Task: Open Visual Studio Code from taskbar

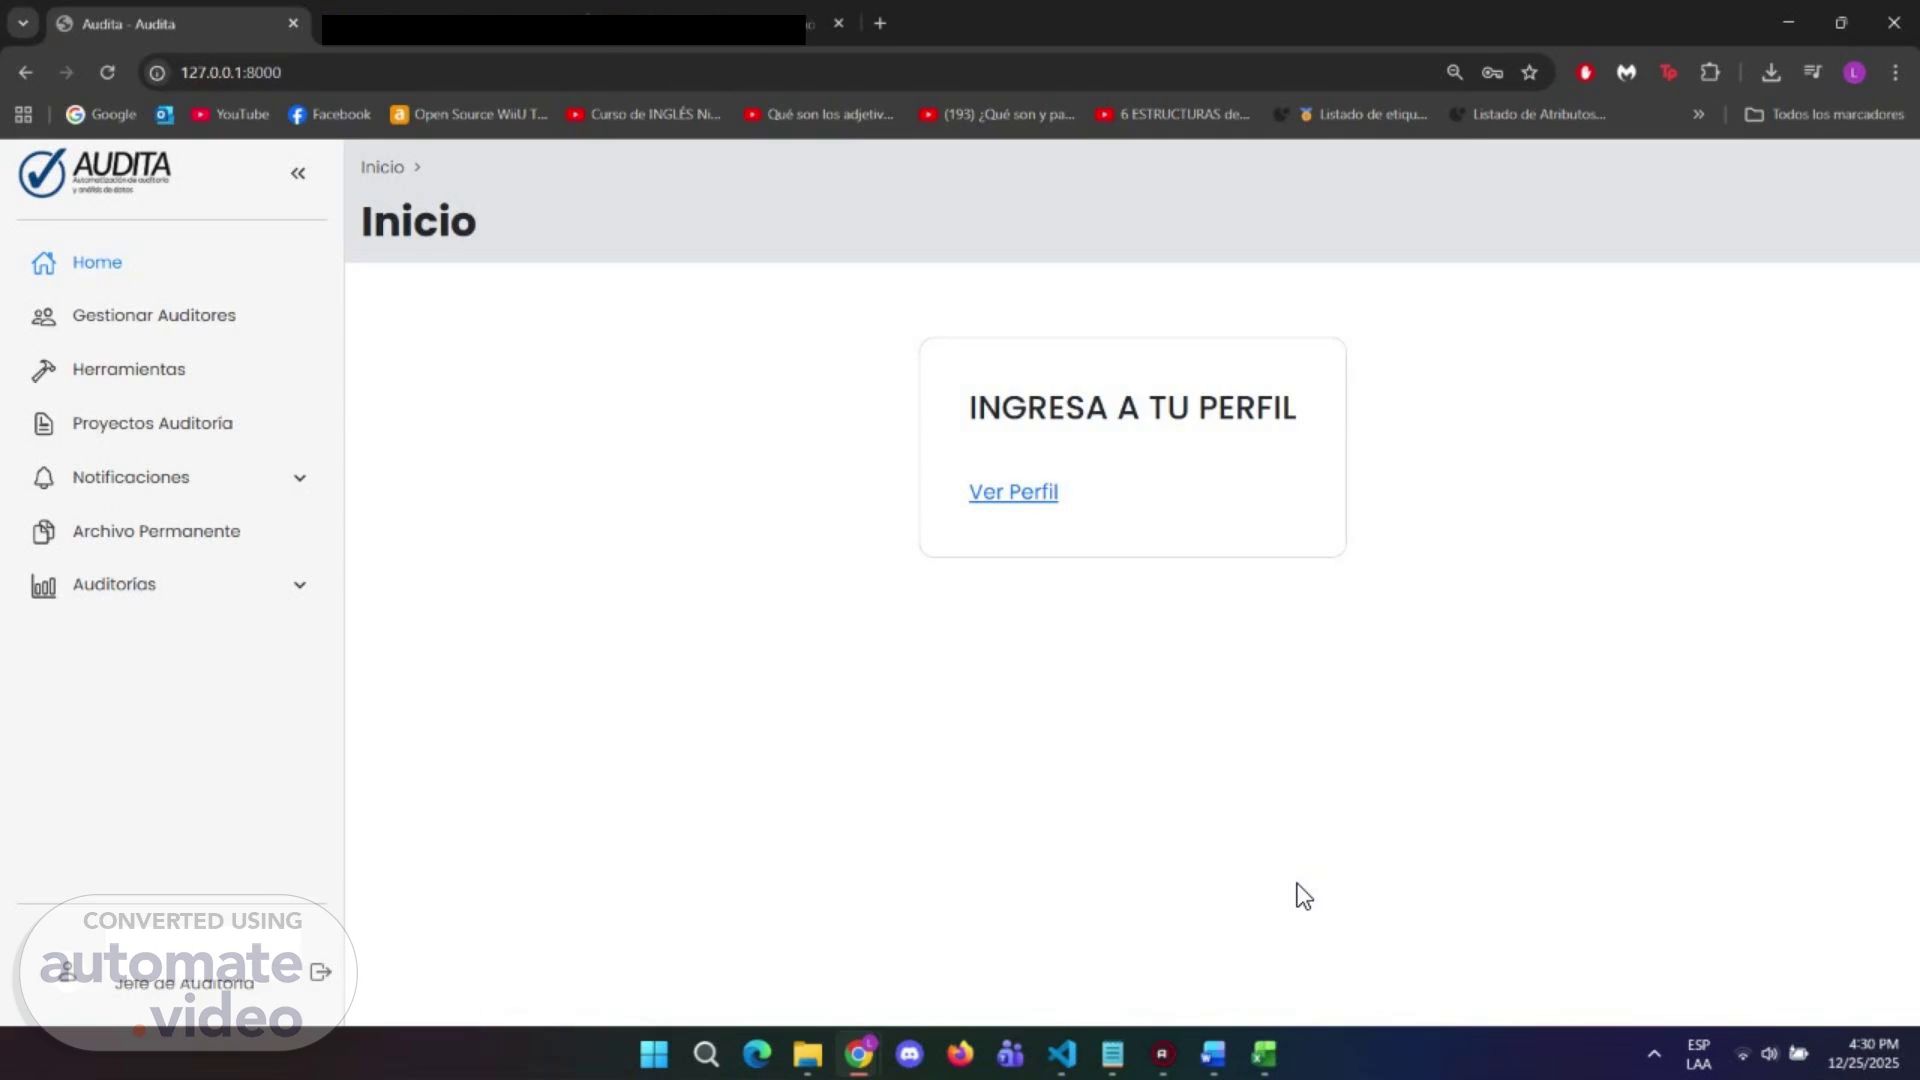Action: tap(1061, 1054)
